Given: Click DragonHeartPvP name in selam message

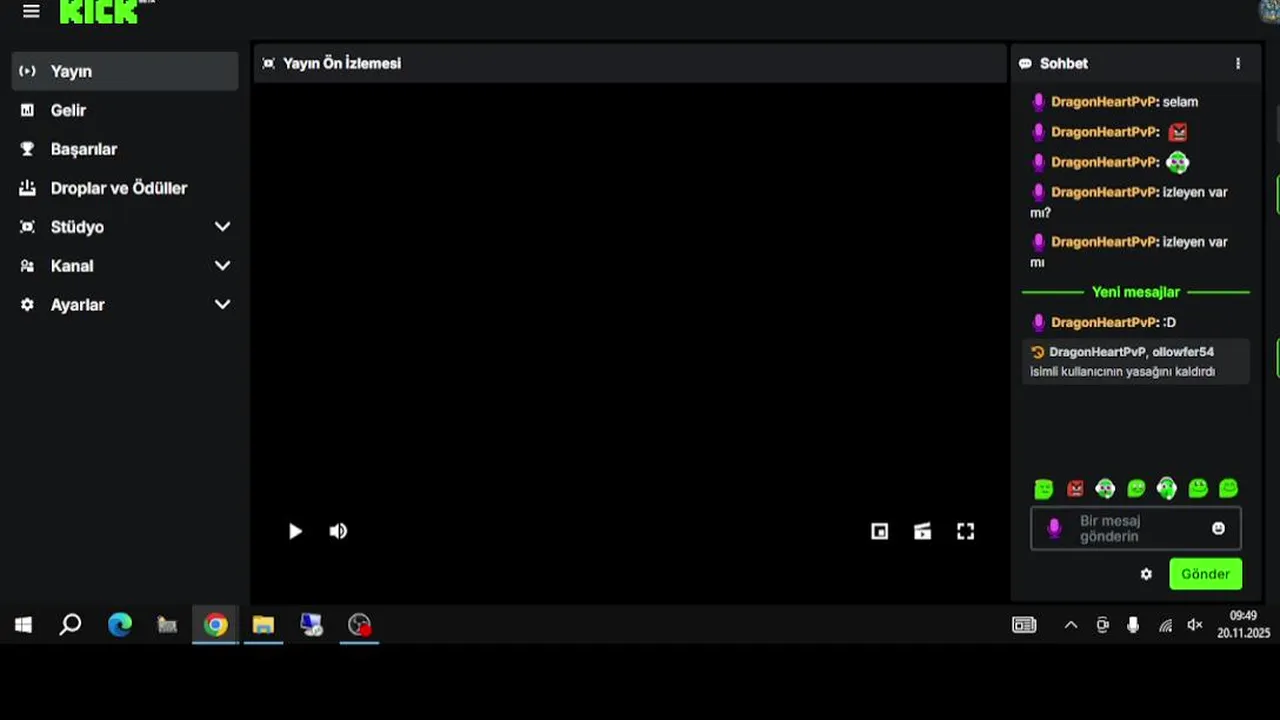Looking at the screenshot, I should point(1103,102).
